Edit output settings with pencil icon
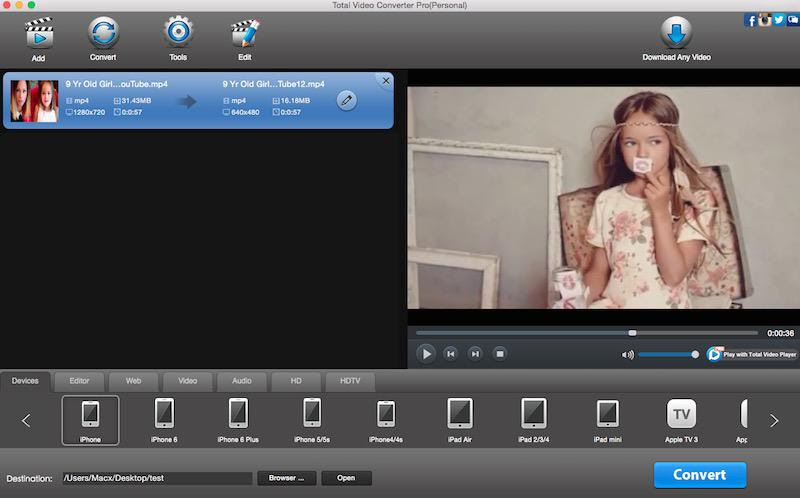Image resolution: width=800 pixels, height=498 pixels. pos(346,101)
